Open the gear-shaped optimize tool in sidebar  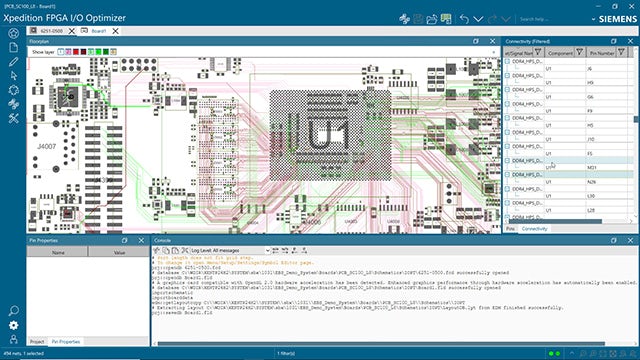[x=13, y=90]
